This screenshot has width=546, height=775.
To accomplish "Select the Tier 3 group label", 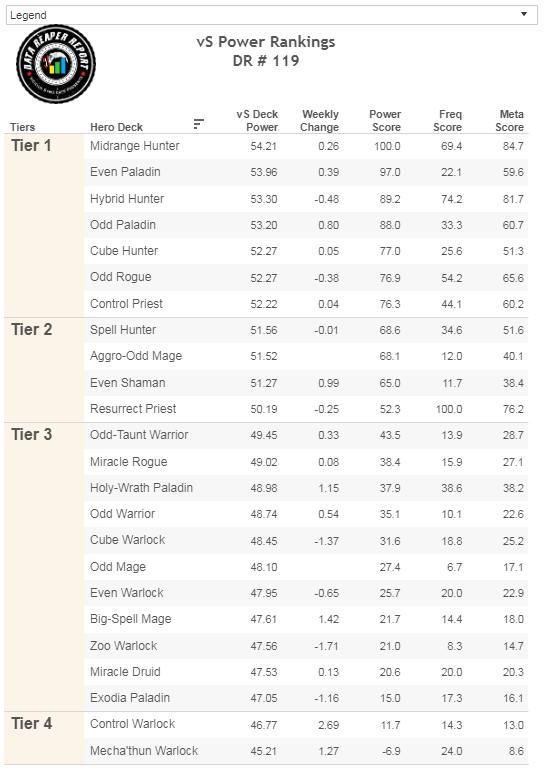I will tap(32, 434).
